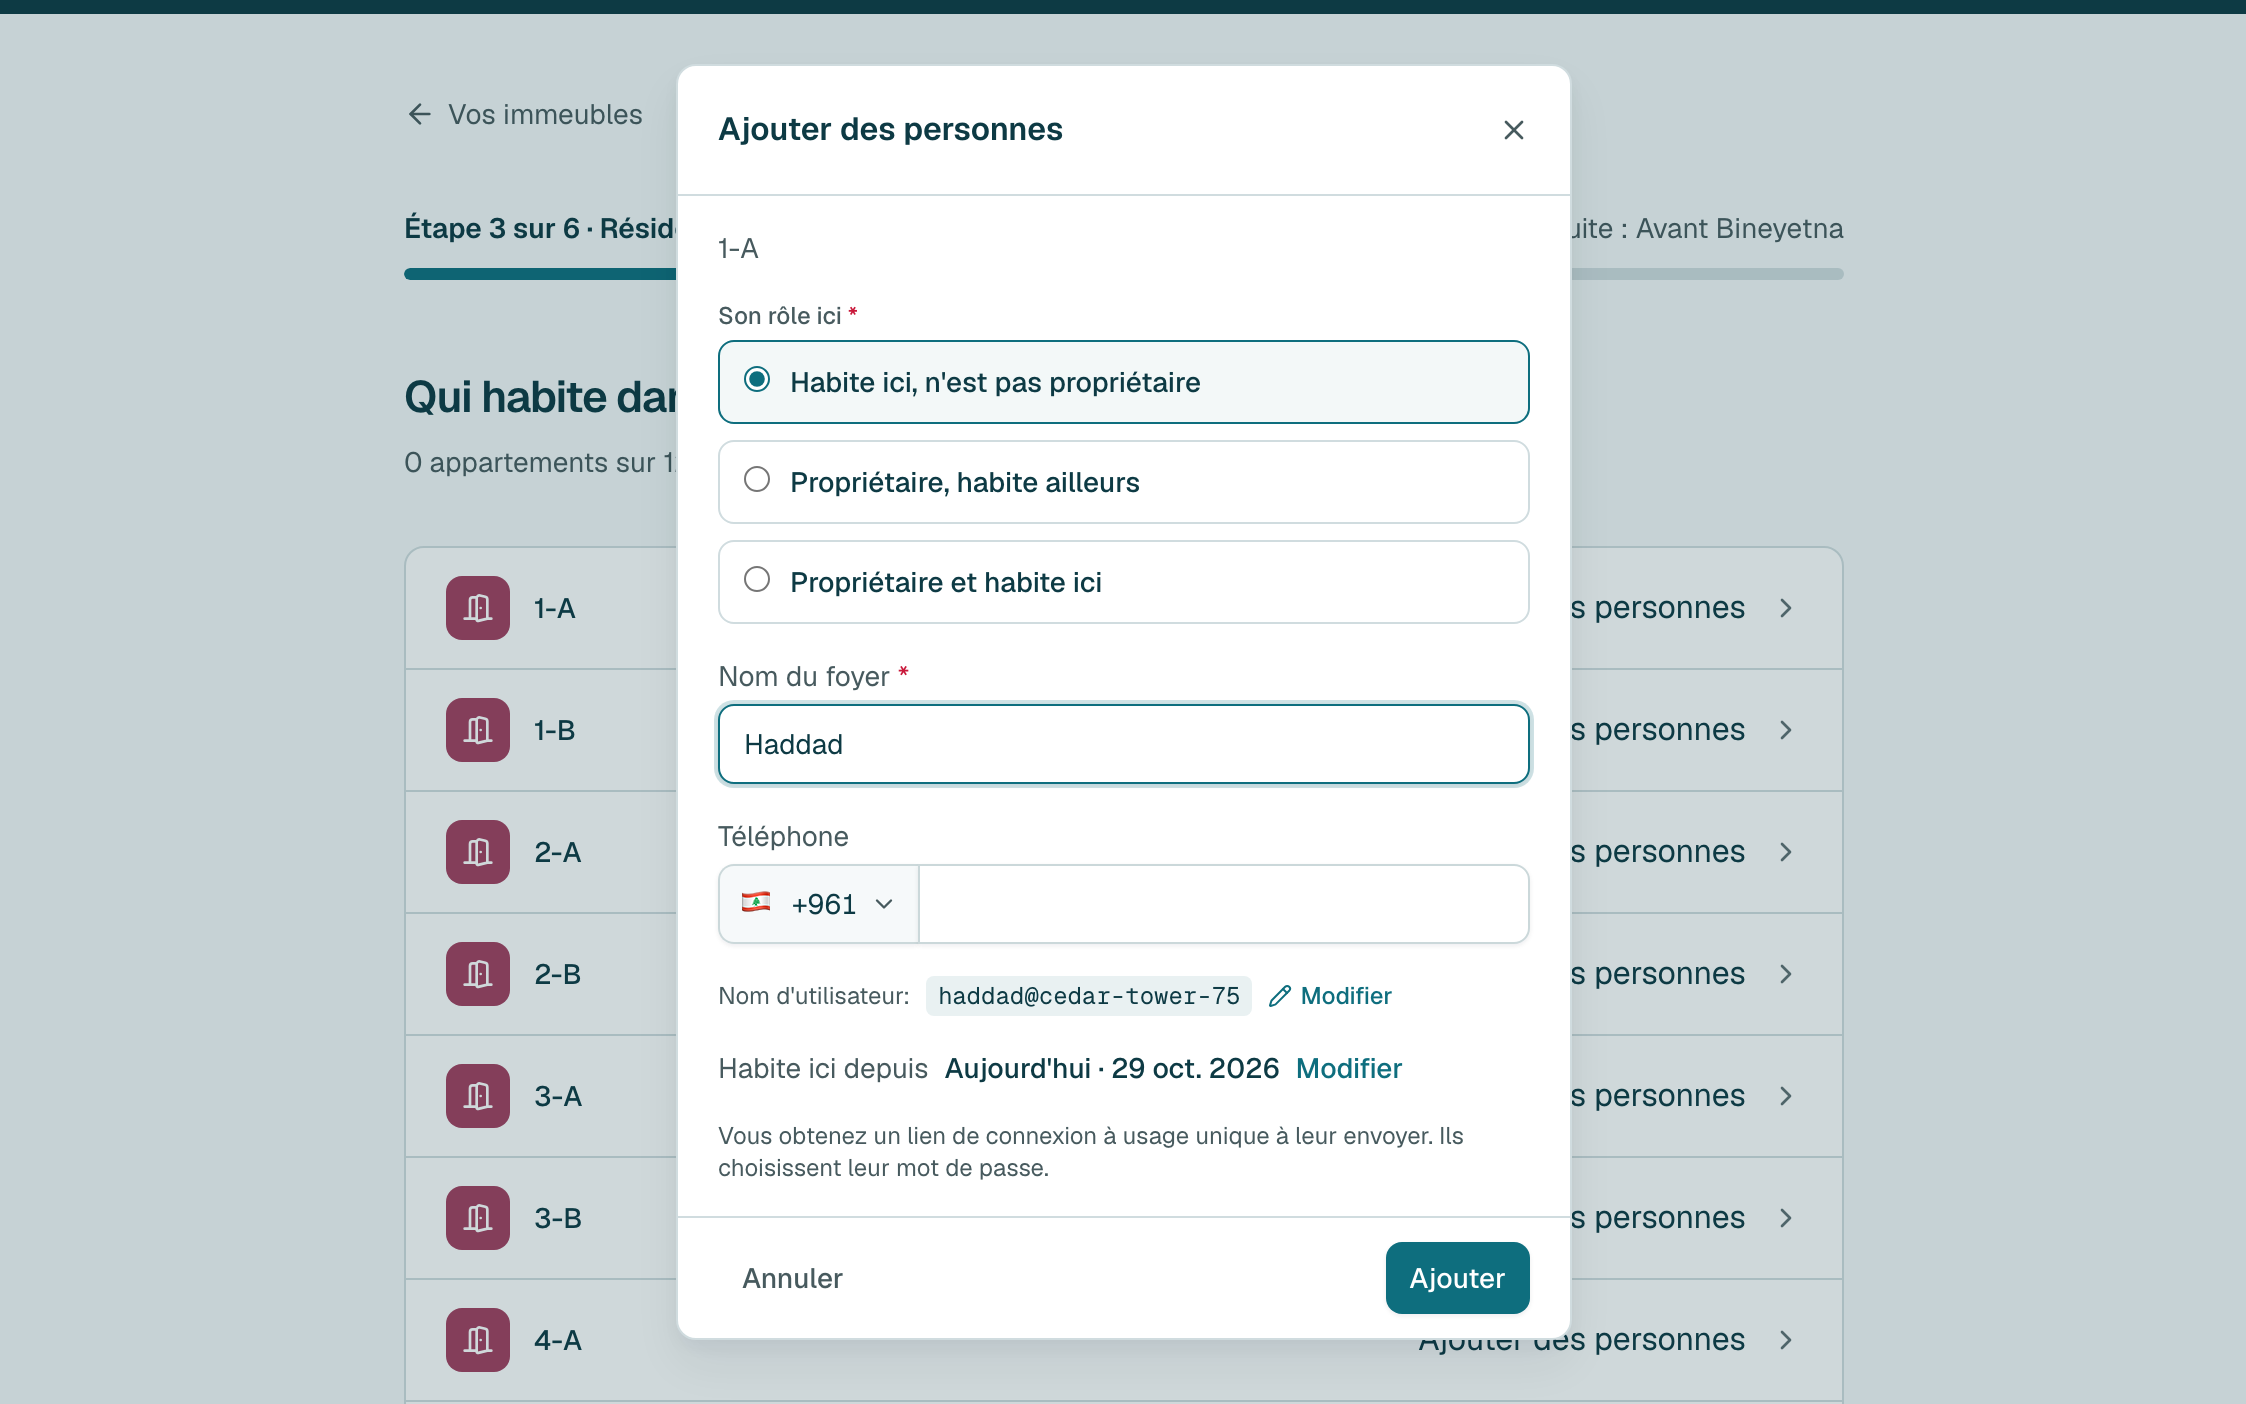Select "Propriétaire et habite ici" option
Screen dimensions: 2246x1404
coord(1123,582)
